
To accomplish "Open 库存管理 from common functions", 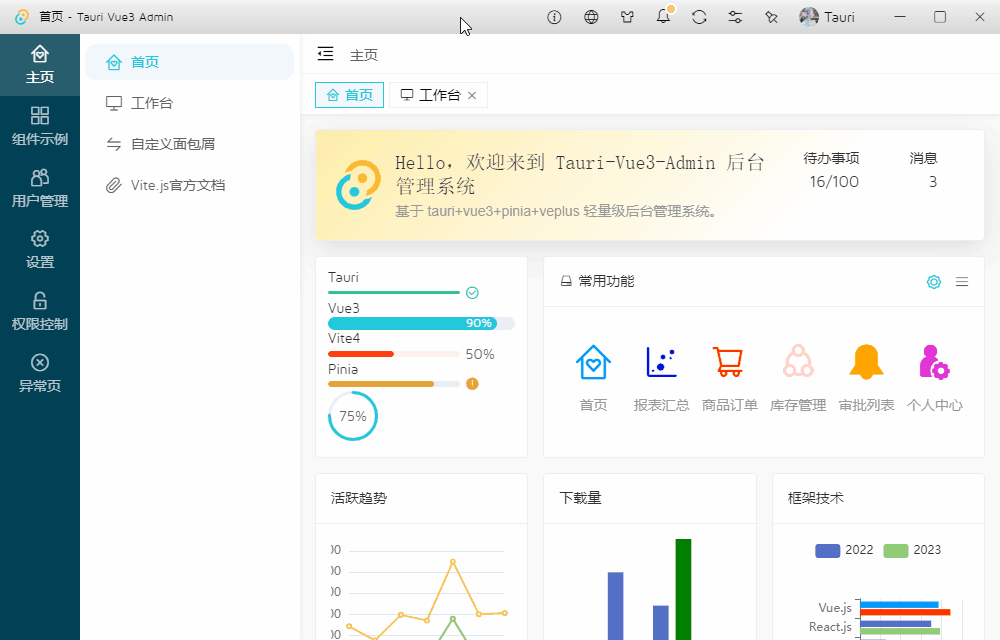I will point(797,362).
